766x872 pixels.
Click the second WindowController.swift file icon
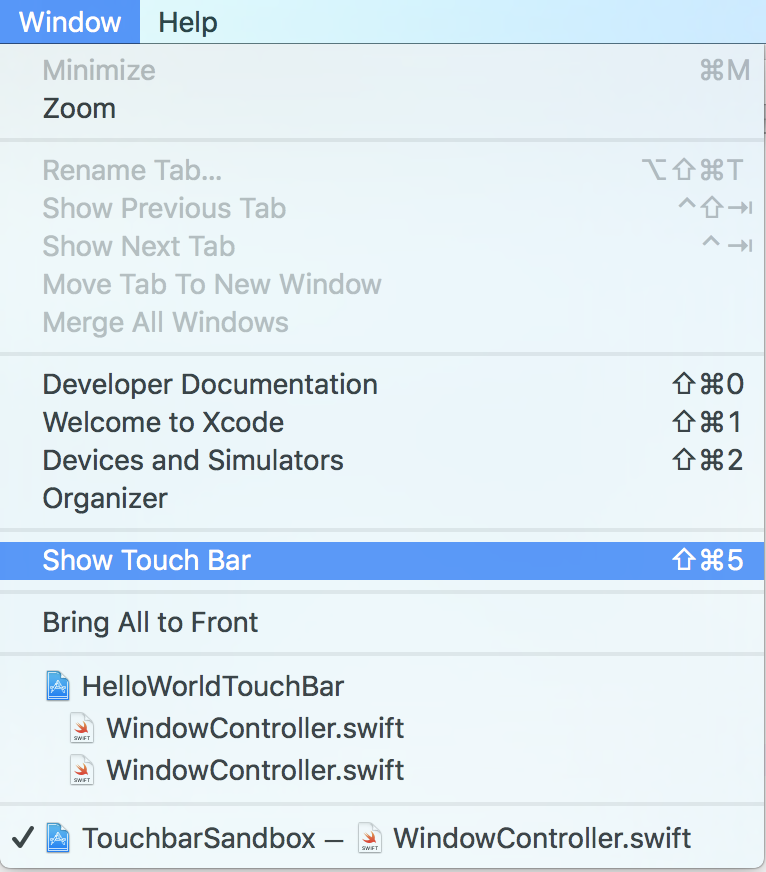pyautogui.click(x=82, y=770)
